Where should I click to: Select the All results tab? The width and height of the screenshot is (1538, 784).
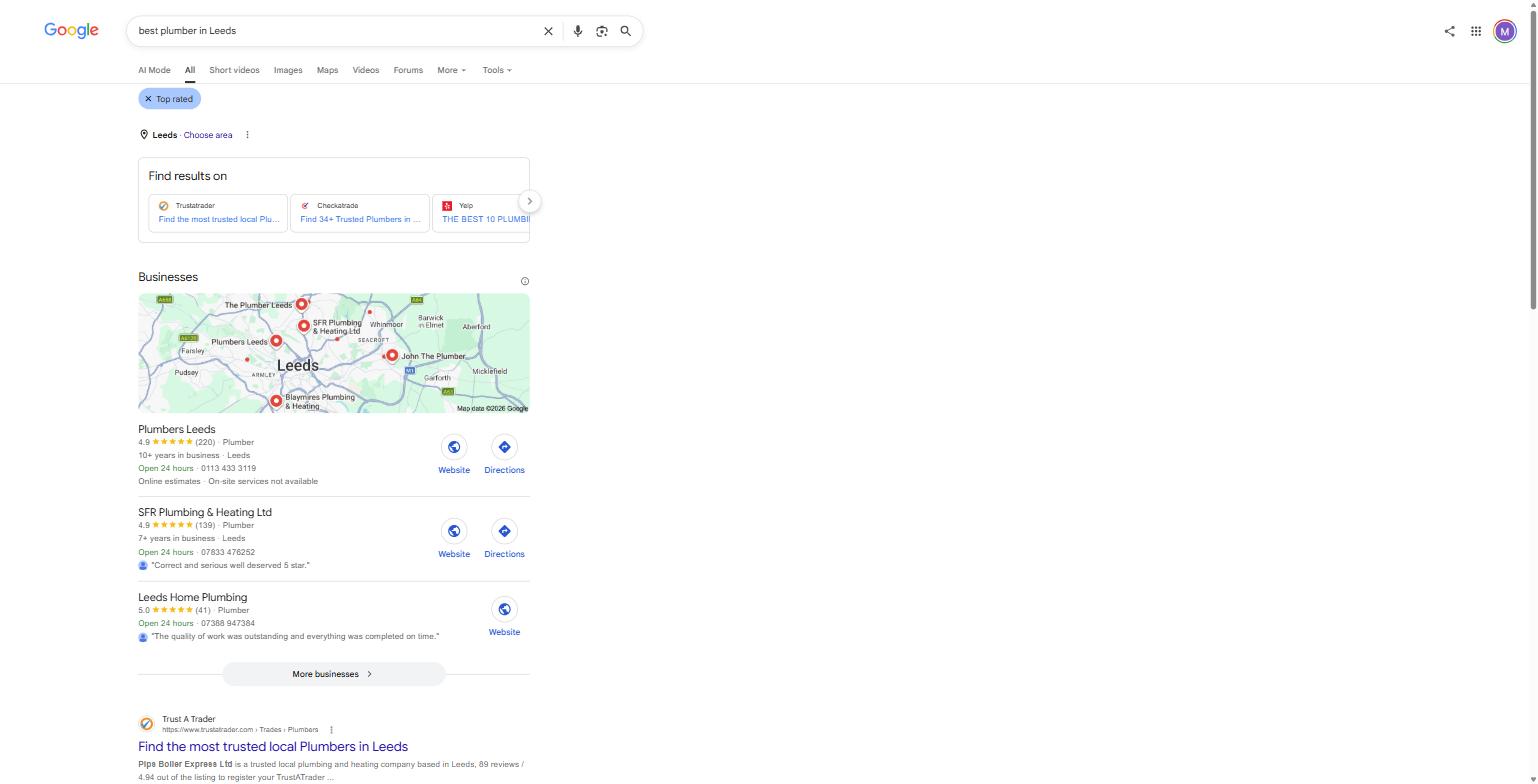(x=189, y=70)
